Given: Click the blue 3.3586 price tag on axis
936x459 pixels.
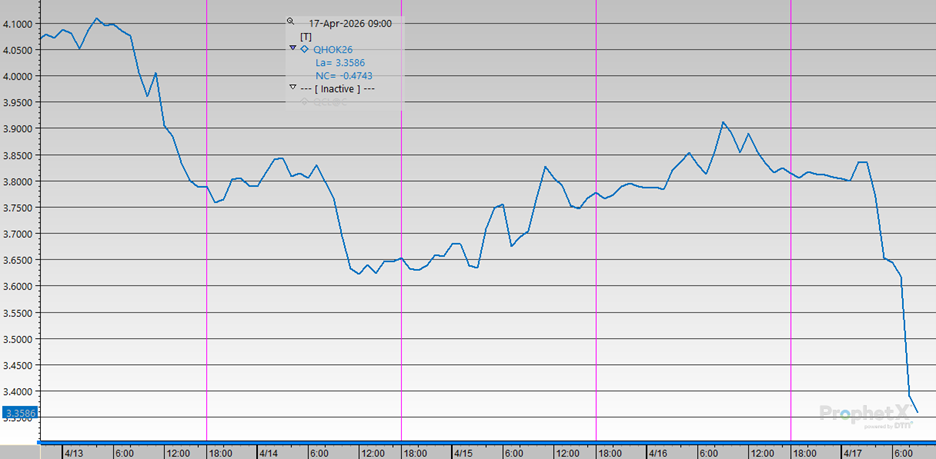Looking at the screenshot, I should [19, 412].
